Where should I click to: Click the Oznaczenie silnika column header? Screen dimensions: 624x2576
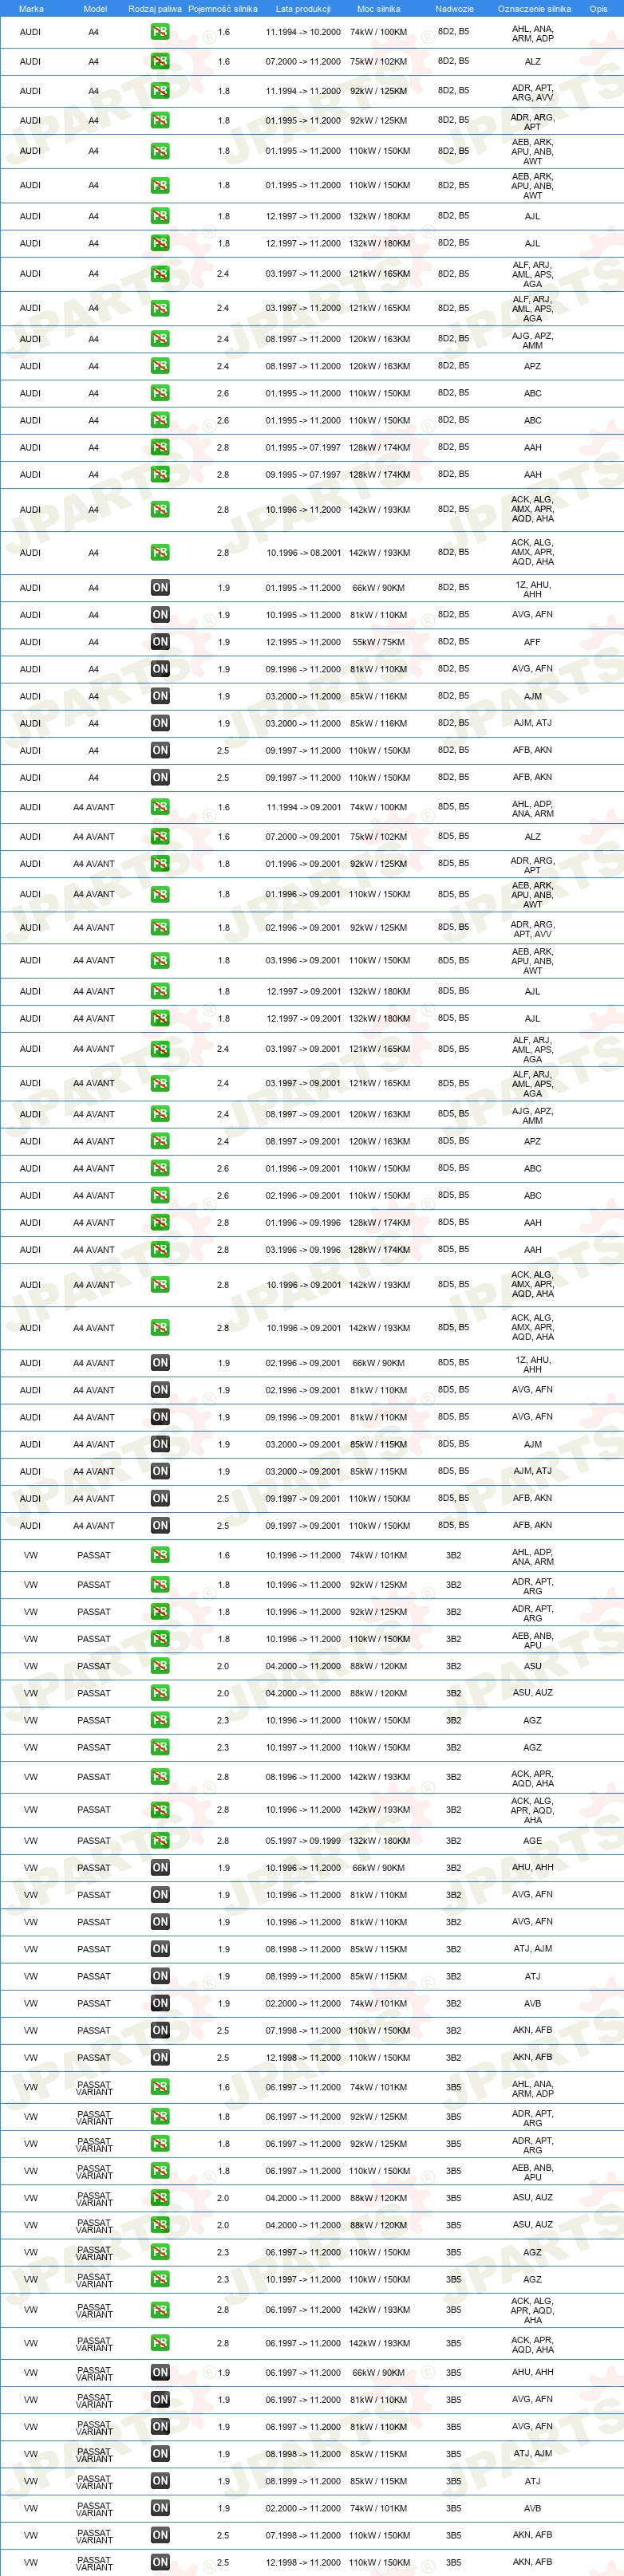tap(534, 9)
